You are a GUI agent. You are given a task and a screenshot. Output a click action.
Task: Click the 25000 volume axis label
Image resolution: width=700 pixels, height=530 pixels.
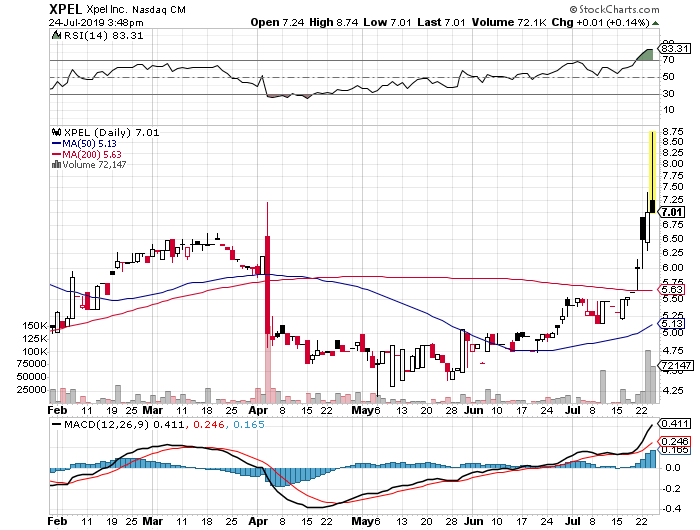[x=31, y=390]
